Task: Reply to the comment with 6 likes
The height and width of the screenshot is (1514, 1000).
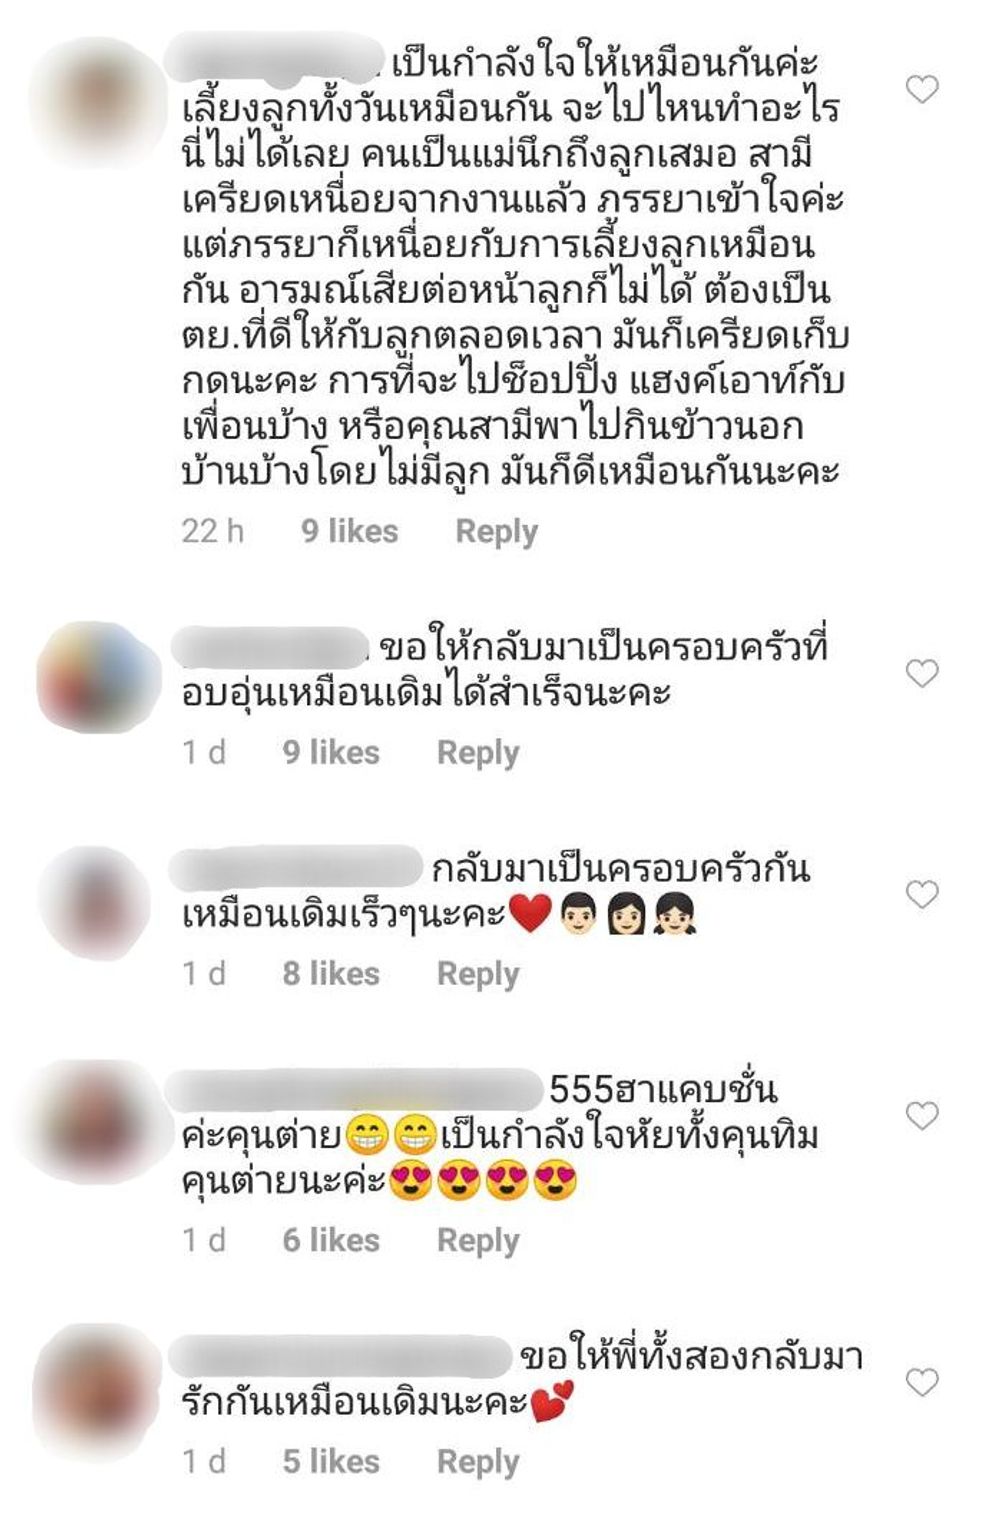Action: tap(478, 1240)
